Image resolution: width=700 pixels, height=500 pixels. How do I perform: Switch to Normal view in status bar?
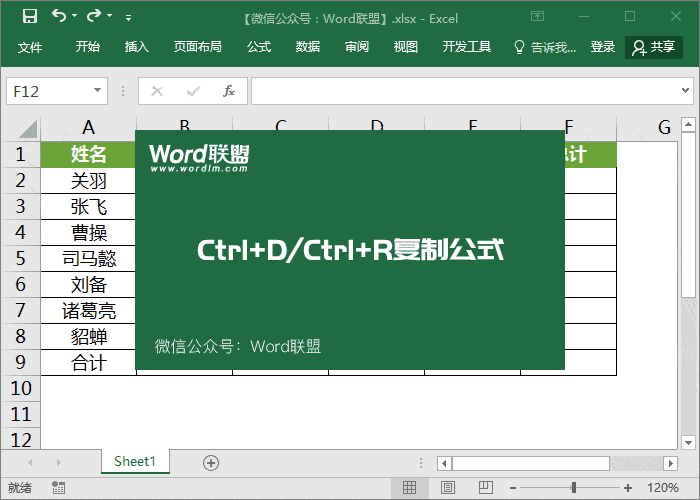pyautogui.click(x=409, y=488)
